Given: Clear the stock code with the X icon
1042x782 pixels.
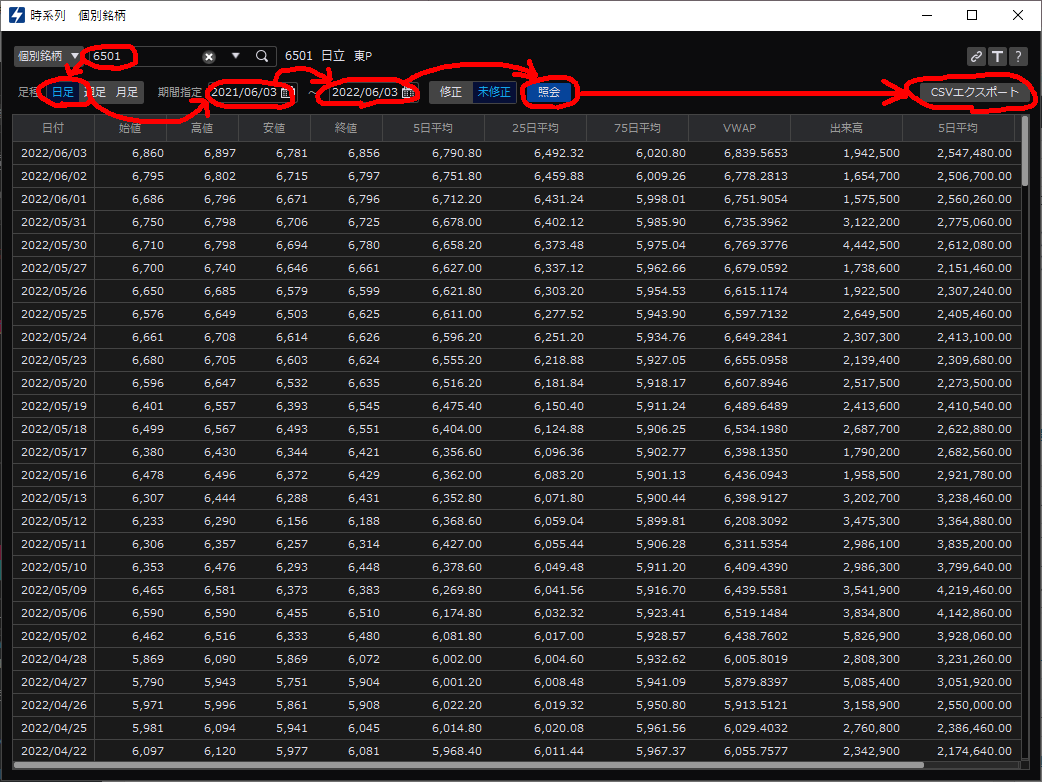Looking at the screenshot, I should click(209, 57).
